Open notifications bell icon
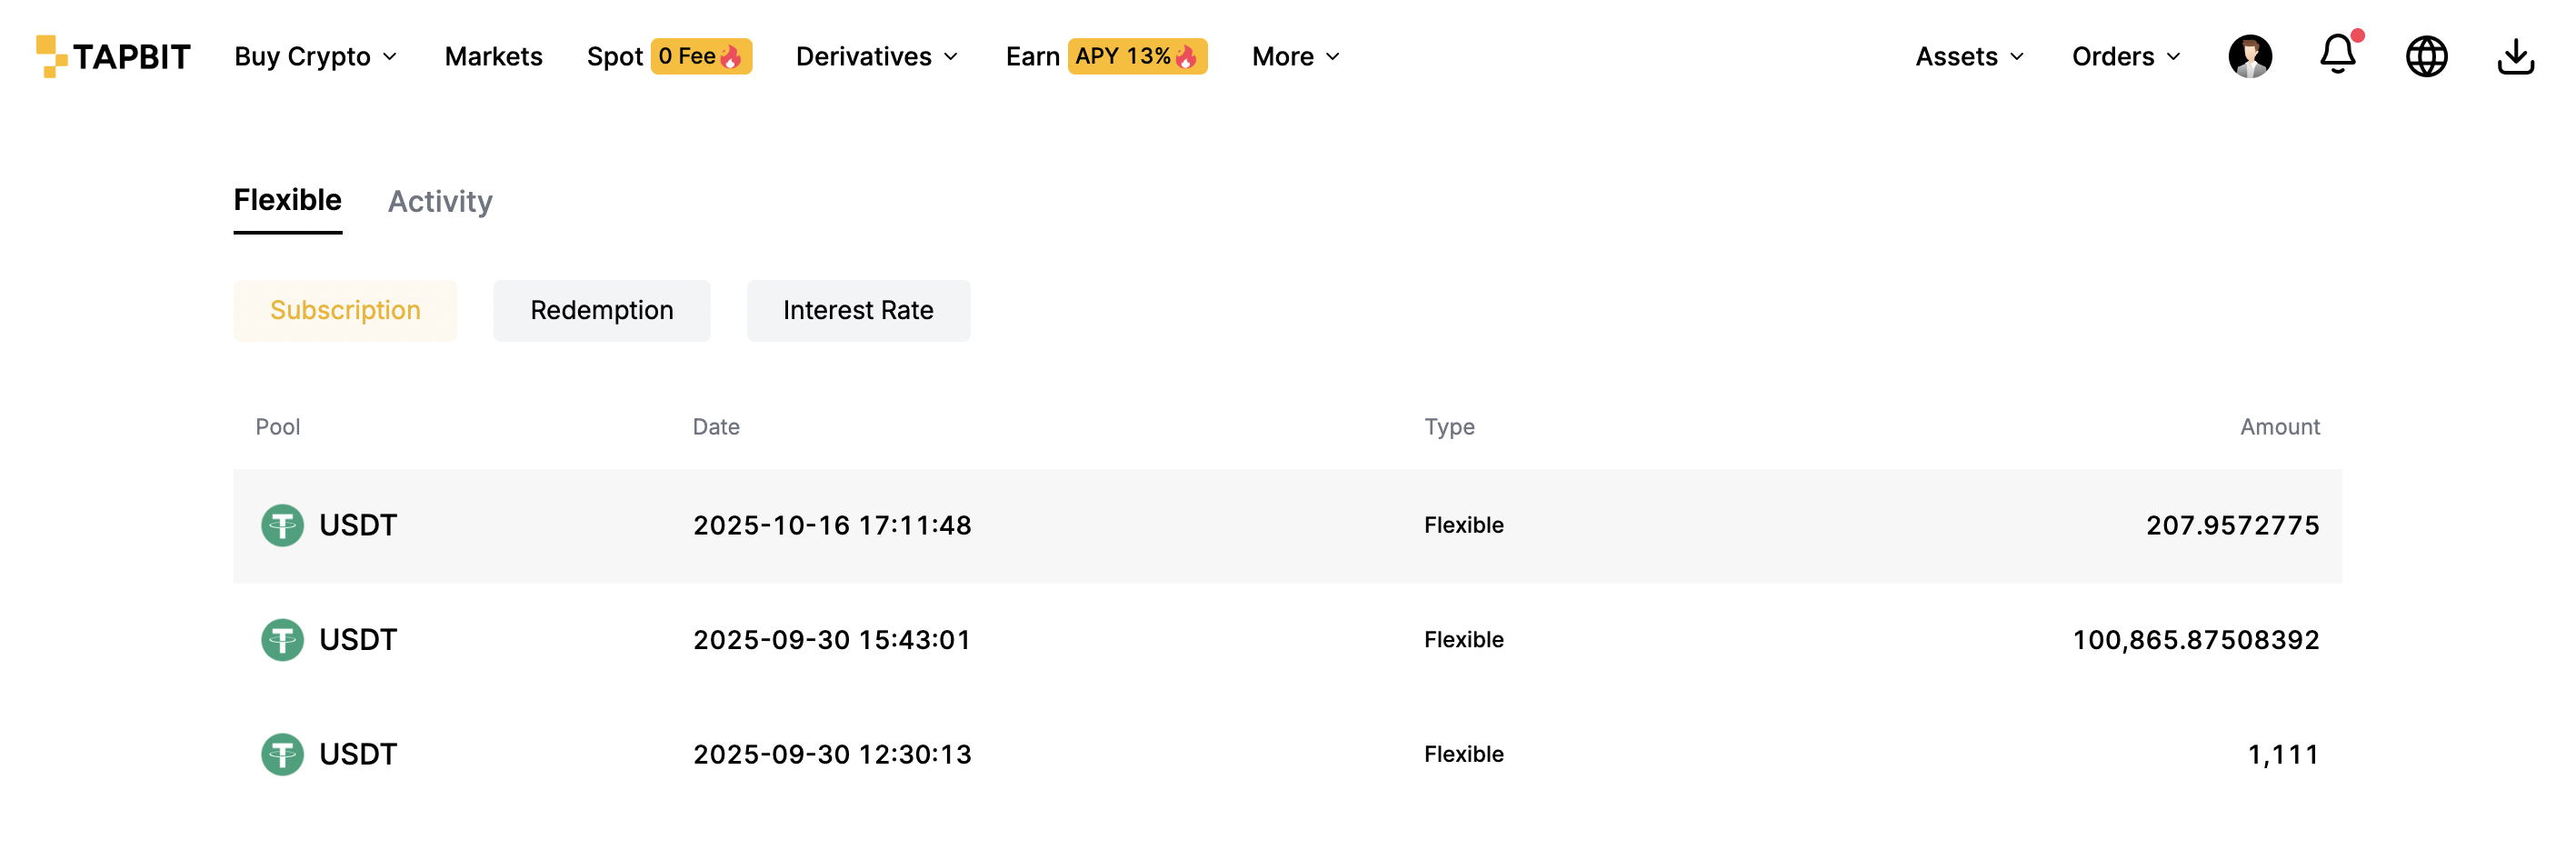Image resolution: width=2576 pixels, height=860 pixels. (x=2338, y=54)
